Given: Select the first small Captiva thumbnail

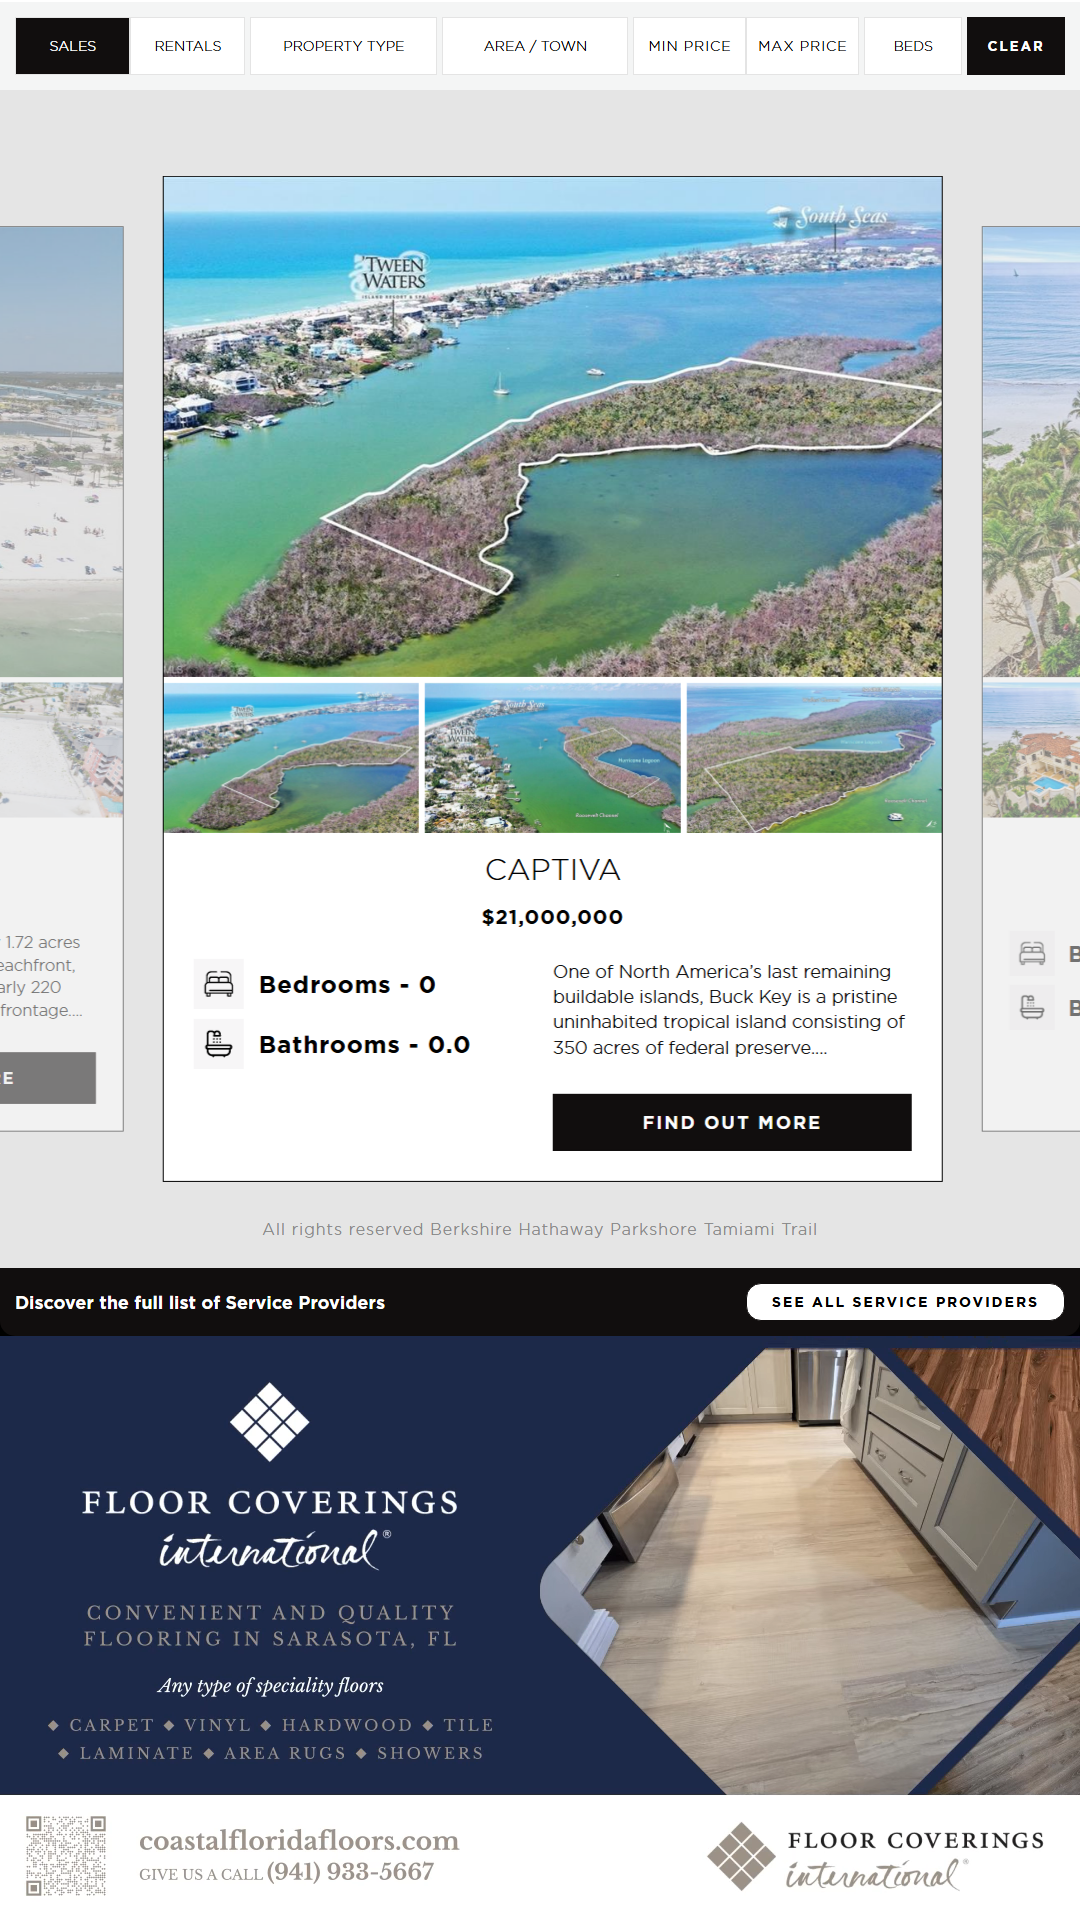Looking at the screenshot, I should click(291, 758).
